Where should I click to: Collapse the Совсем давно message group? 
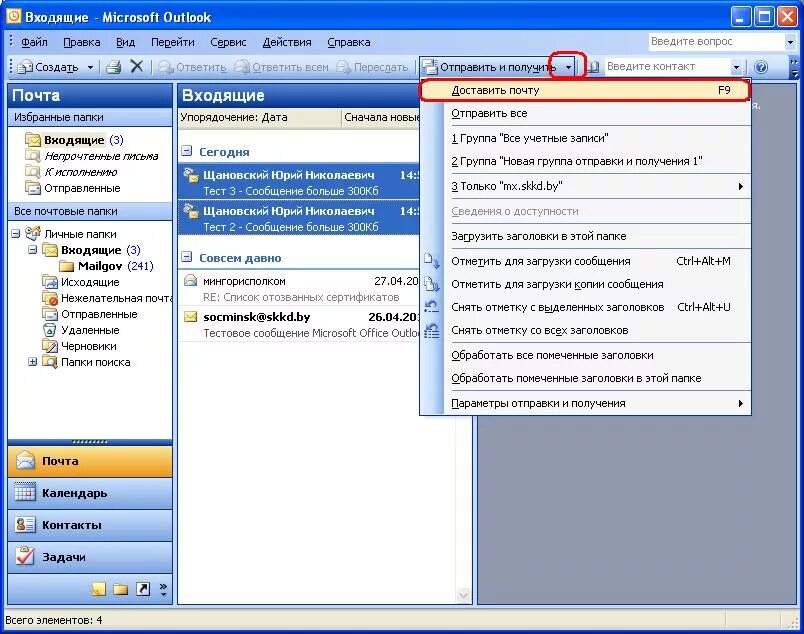click(x=187, y=257)
